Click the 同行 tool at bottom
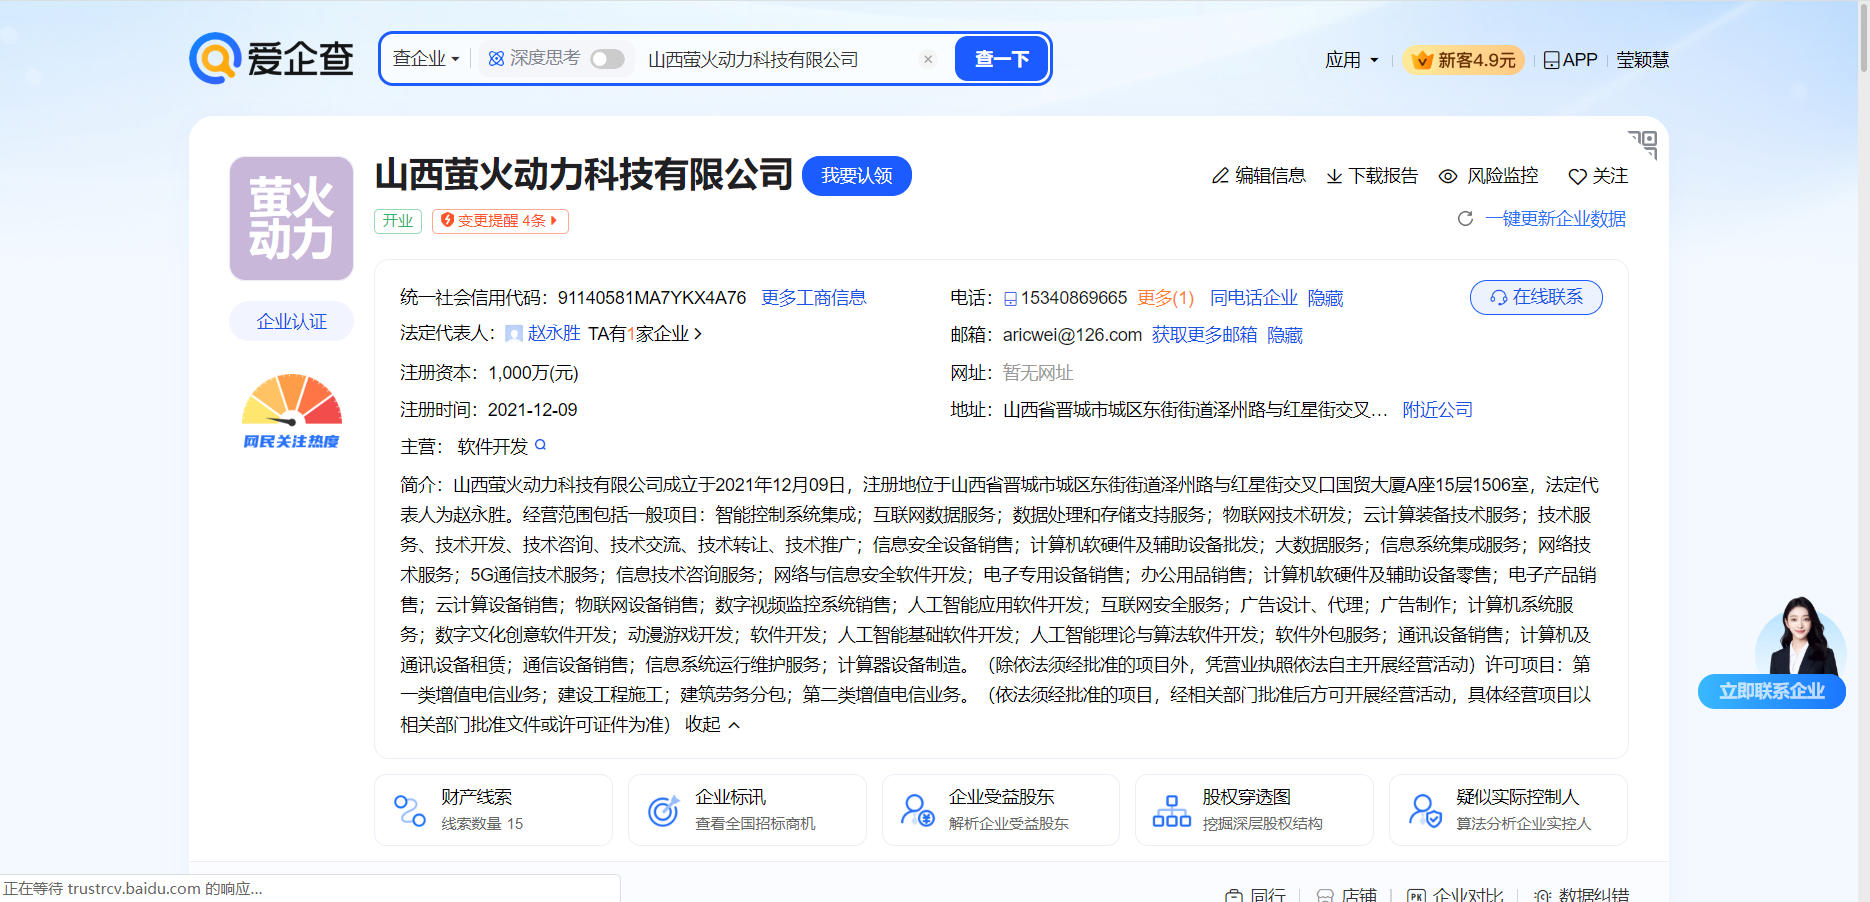 [x=1256, y=894]
